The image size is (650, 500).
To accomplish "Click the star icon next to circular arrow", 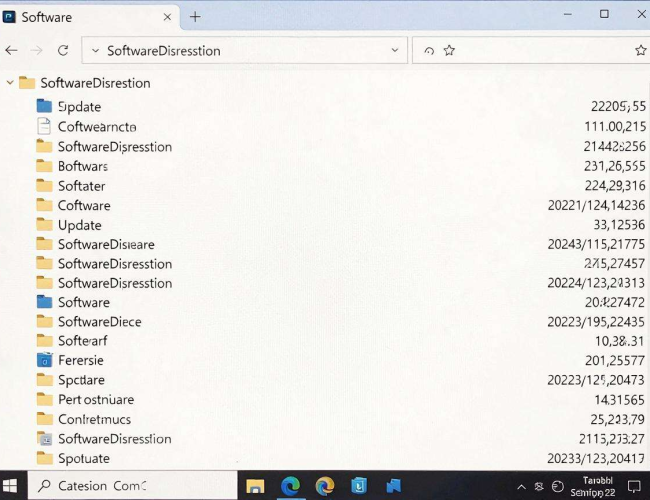I will pos(449,51).
